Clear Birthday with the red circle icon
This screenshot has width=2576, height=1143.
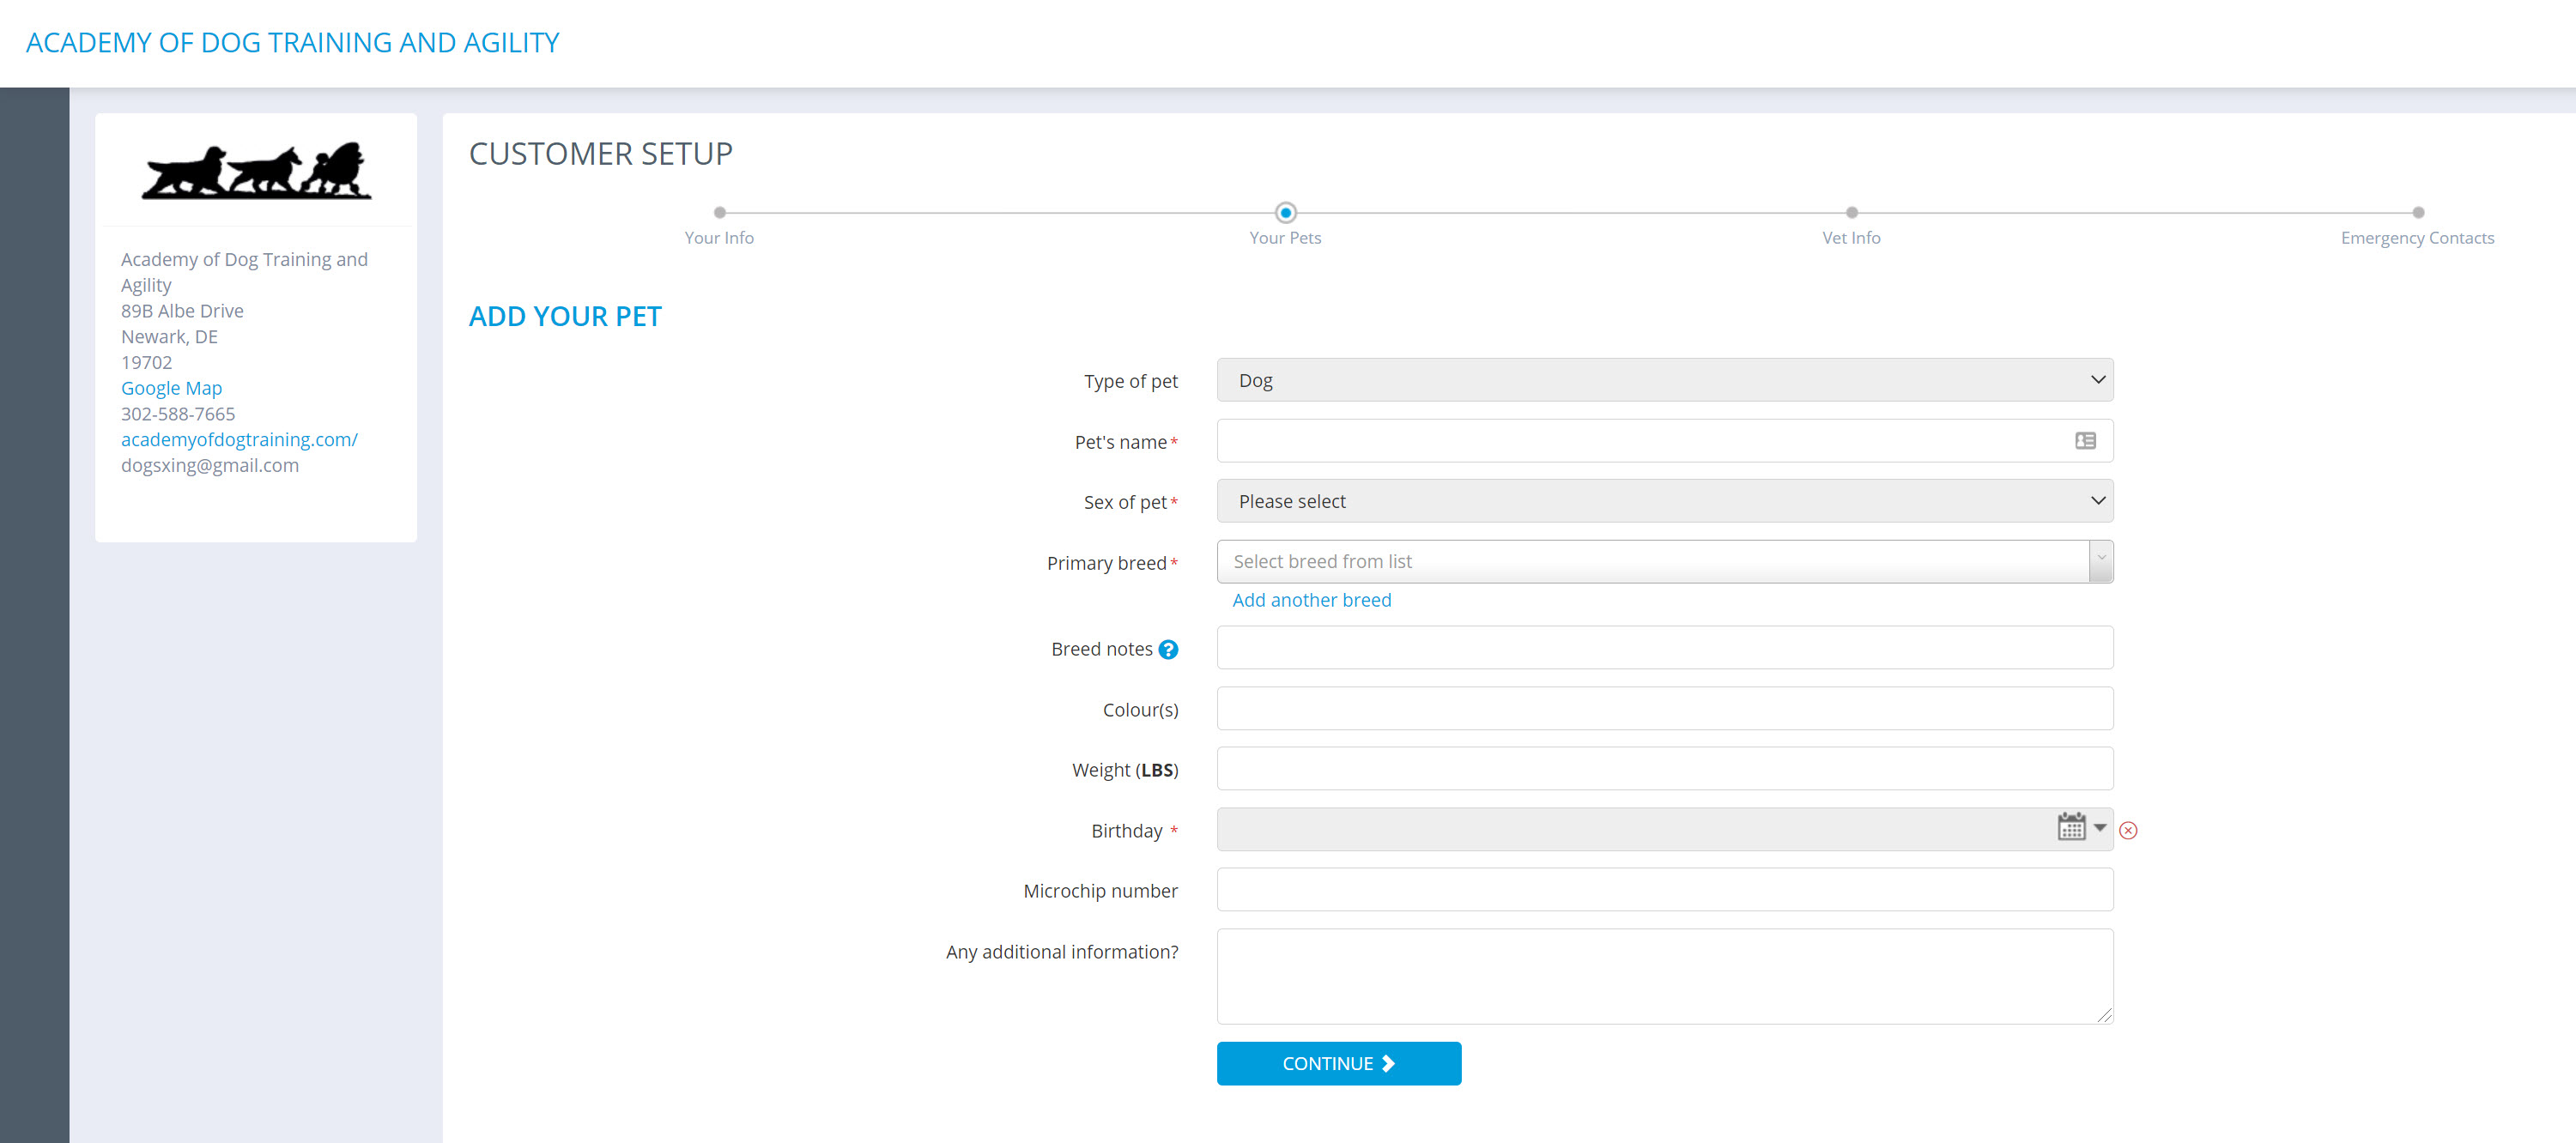tap(2128, 830)
